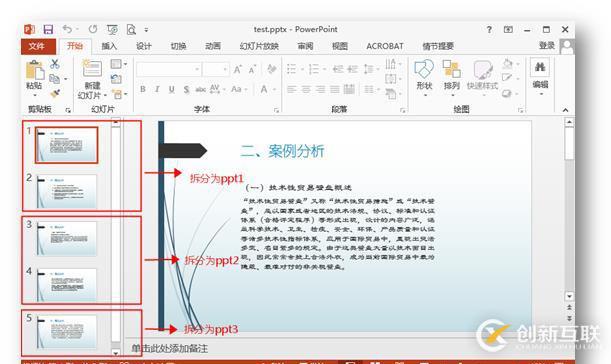This screenshot has height=364, width=611.
Task: Click the Clear All Formatting icon
Action: click(272, 69)
